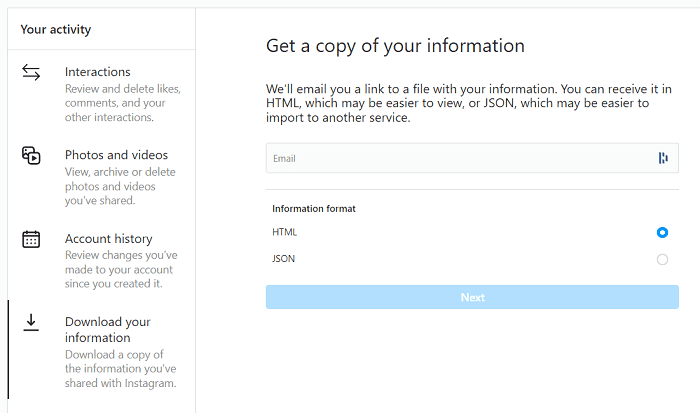700x413 pixels.
Task: Click the Download your information arrow icon
Action: coord(31,322)
